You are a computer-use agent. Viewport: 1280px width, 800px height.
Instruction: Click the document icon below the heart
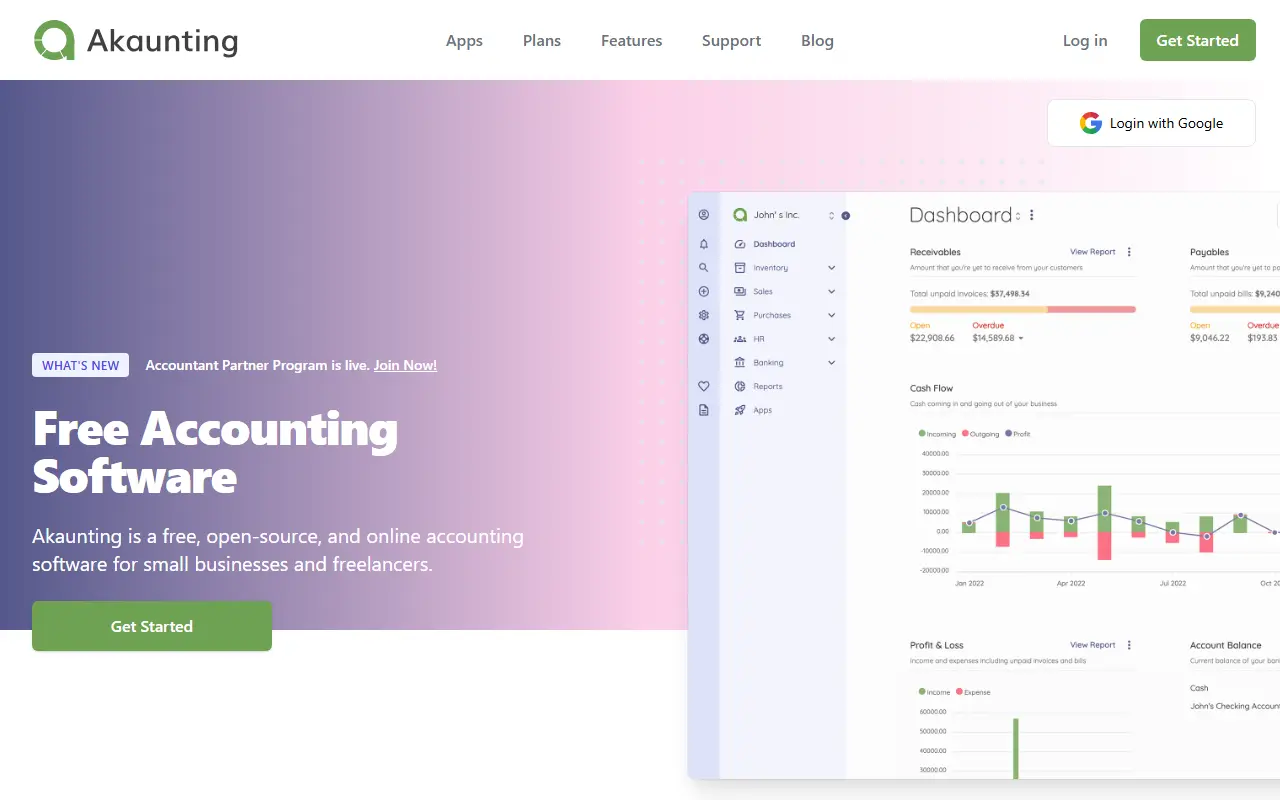click(x=704, y=410)
